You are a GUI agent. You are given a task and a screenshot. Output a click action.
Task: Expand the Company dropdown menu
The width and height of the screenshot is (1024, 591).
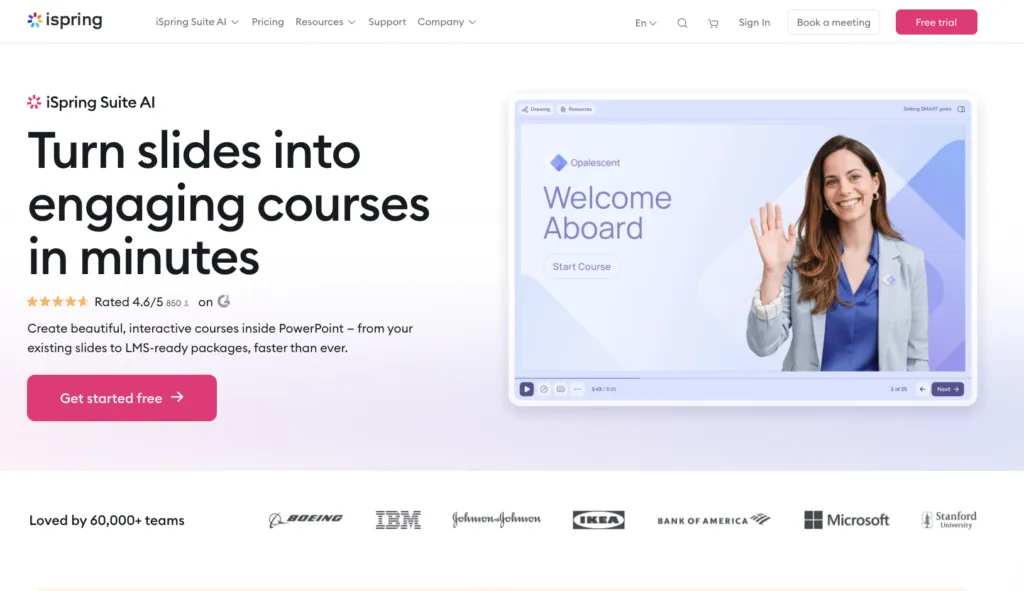447,22
